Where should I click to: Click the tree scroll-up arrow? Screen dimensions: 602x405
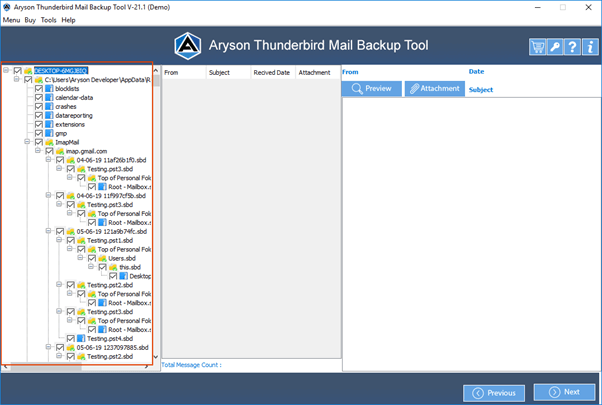pos(156,70)
